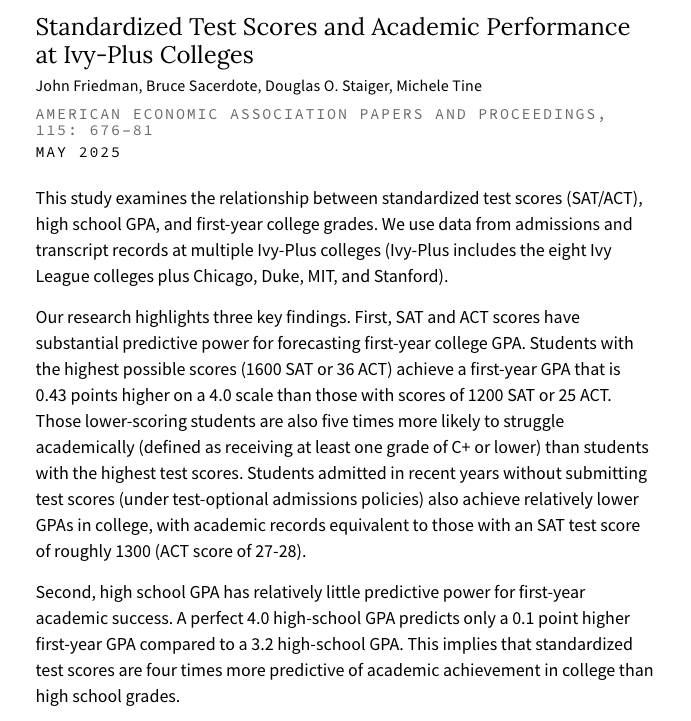The width and height of the screenshot is (691, 721).
Task: Click "(under test-optional admissions policies)" text
Action: 271,499
